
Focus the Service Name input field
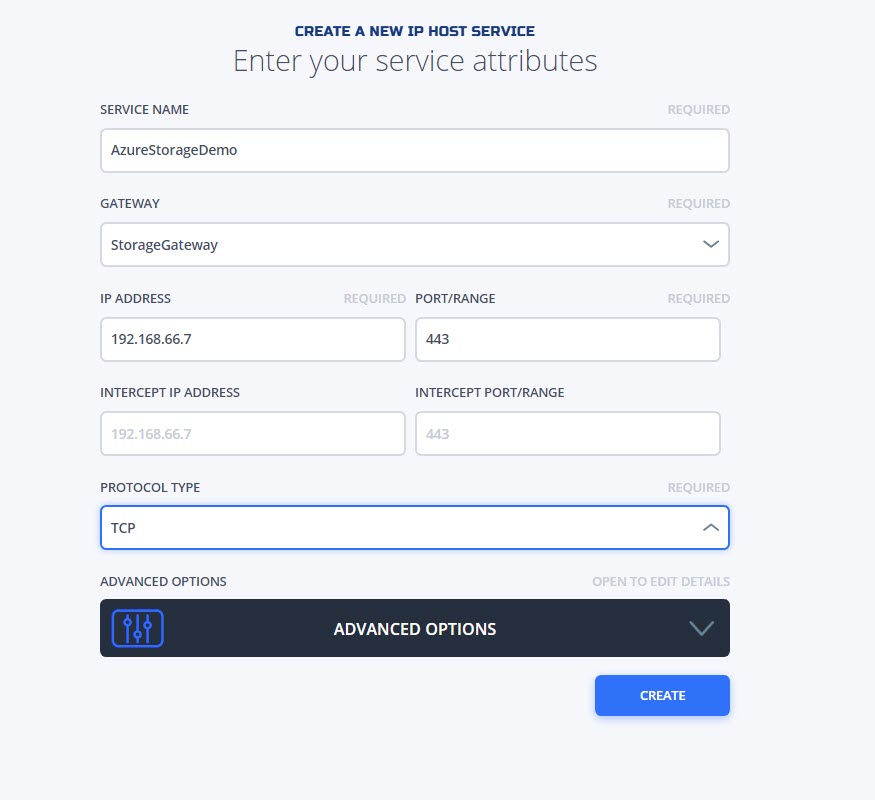(x=415, y=150)
